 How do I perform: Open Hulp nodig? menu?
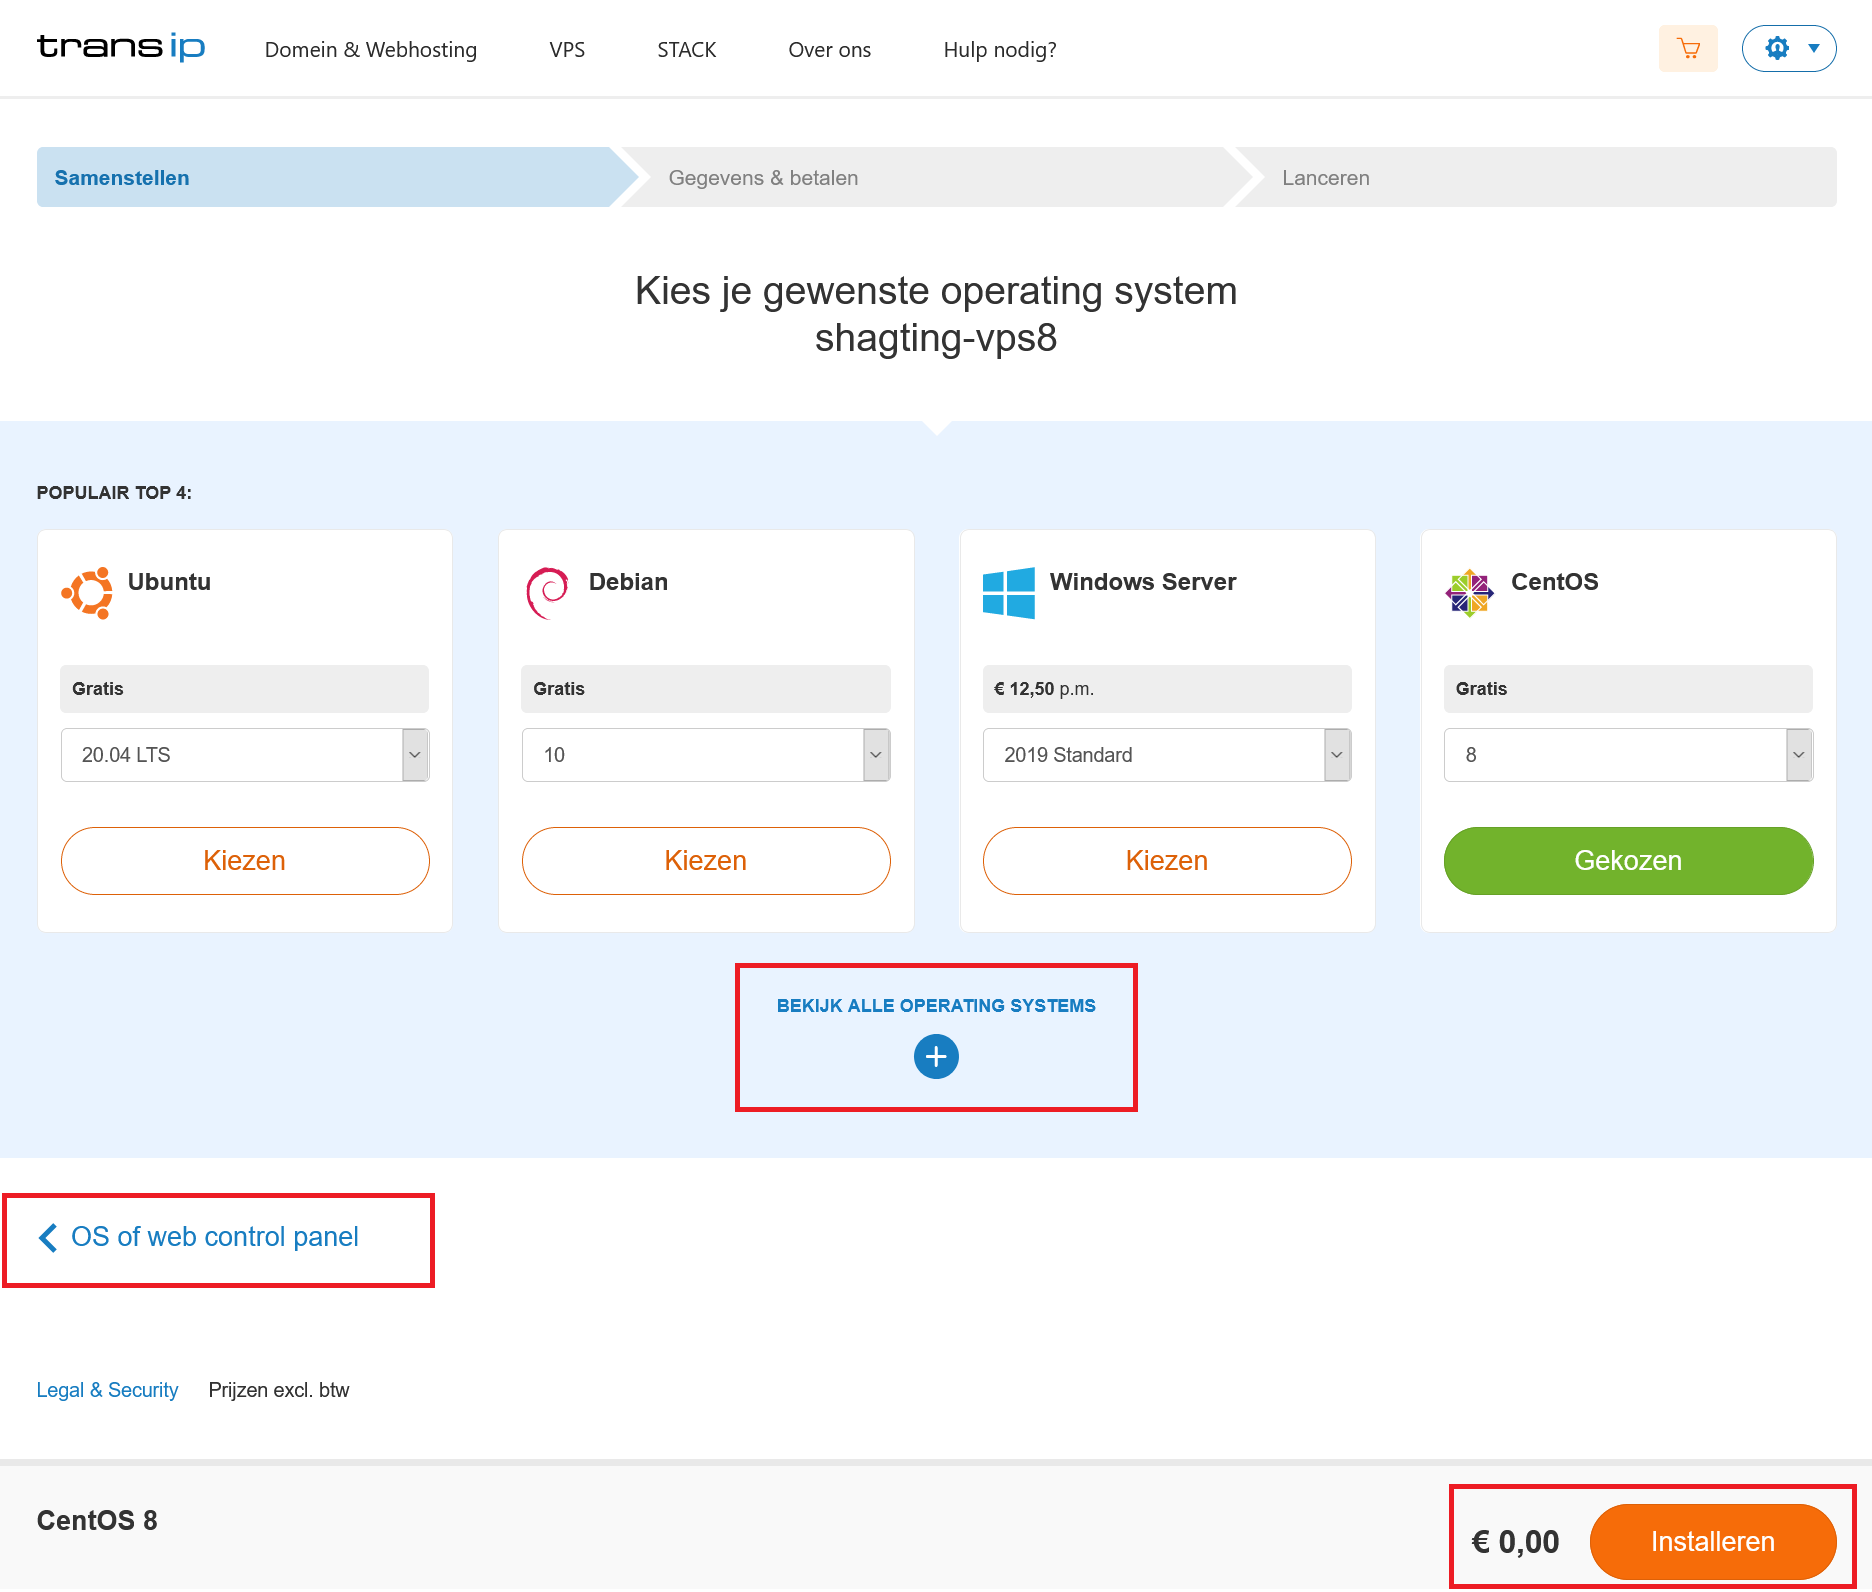click(x=1000, y=50)
